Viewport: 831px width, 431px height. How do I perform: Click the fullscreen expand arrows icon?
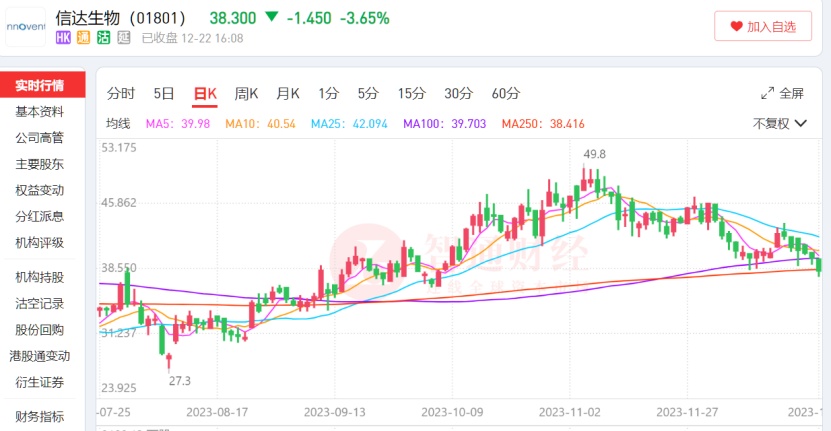(767, 93)
